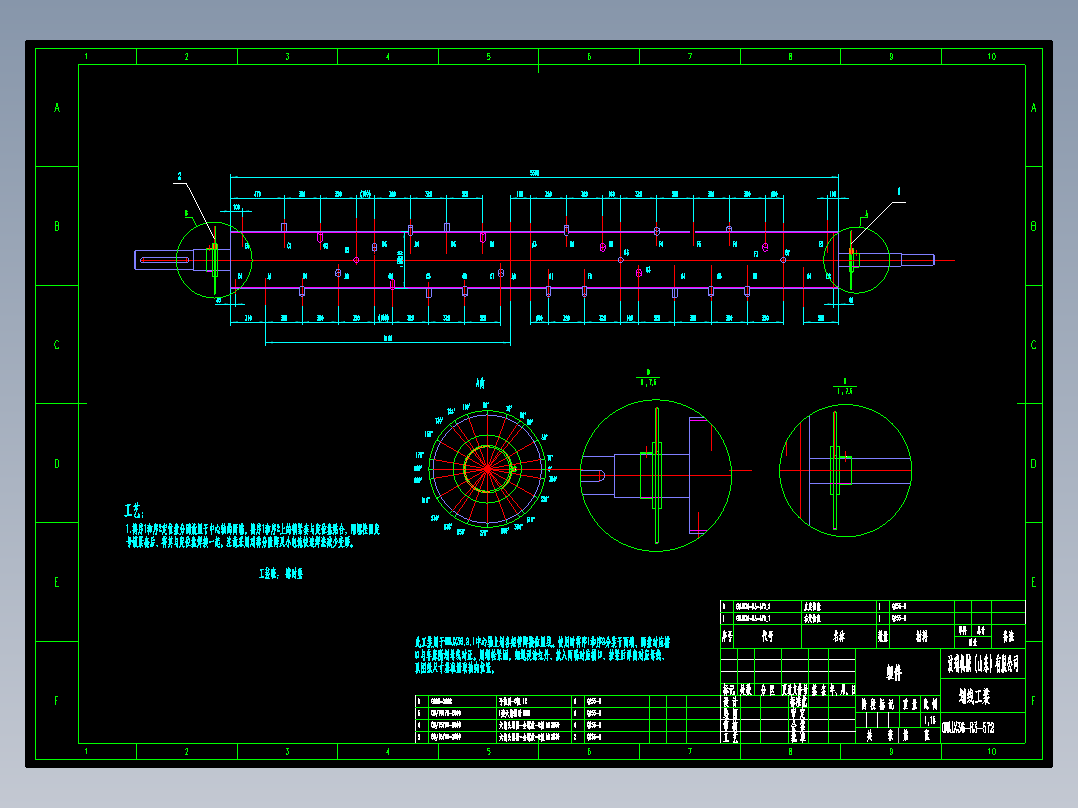This screenshot has width=1078, height=808.
Task: Click the 代号 header cell in the parts list
Action: point(768,637)
